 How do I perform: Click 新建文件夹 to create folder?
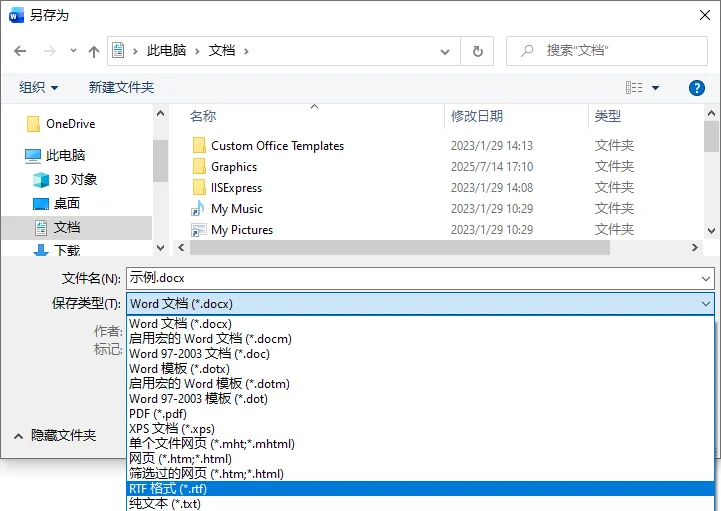point(121,87)
